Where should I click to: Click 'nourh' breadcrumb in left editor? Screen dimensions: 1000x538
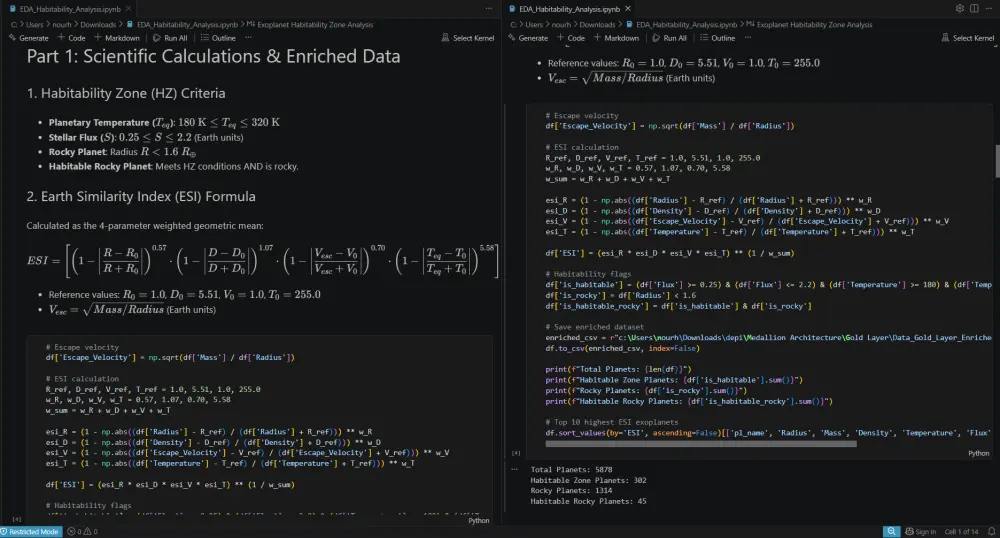(62, 25)
